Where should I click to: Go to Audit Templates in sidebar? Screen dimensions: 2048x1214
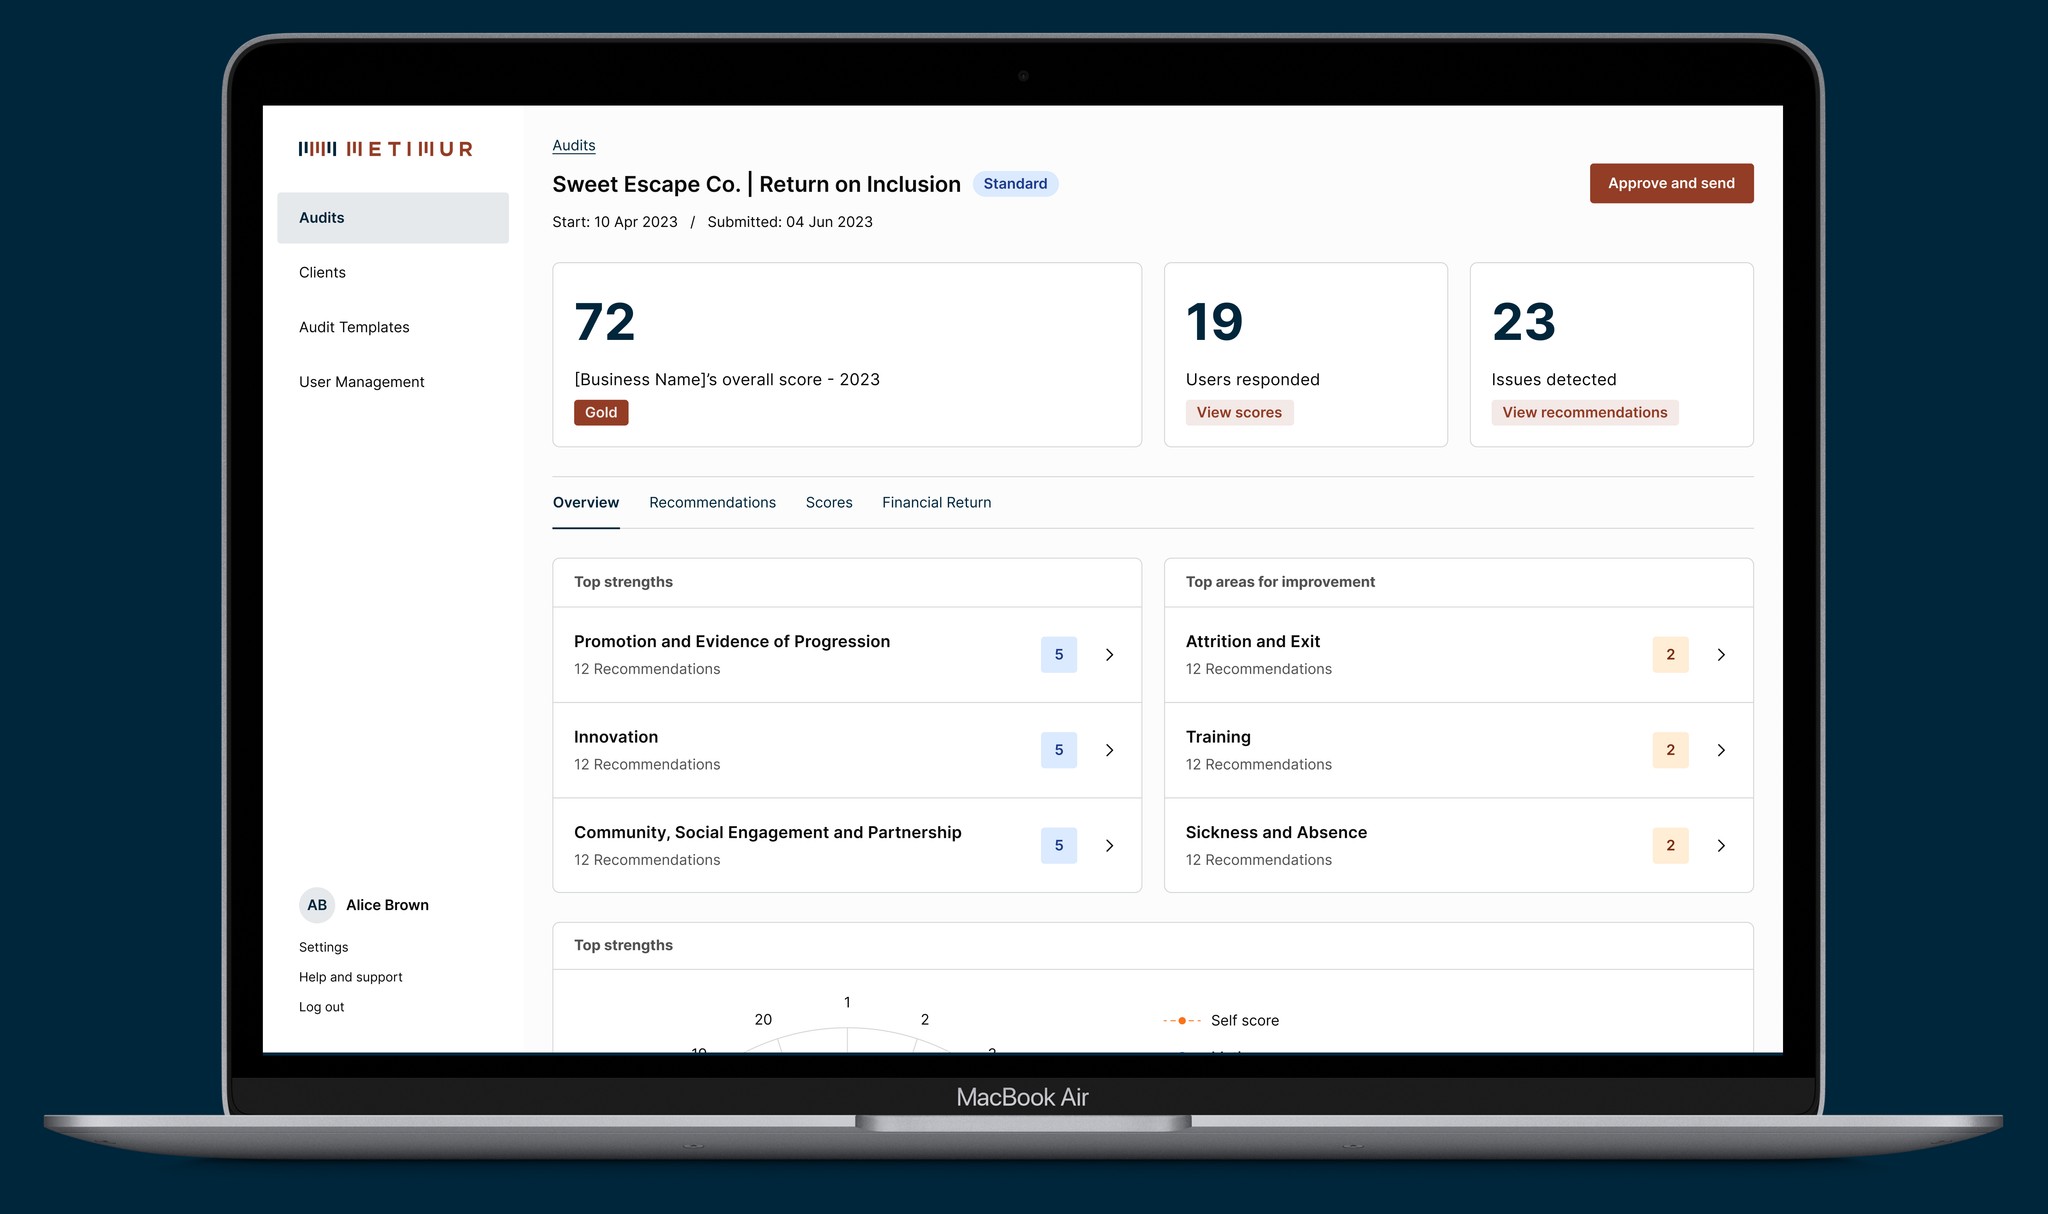coord(354,327)
